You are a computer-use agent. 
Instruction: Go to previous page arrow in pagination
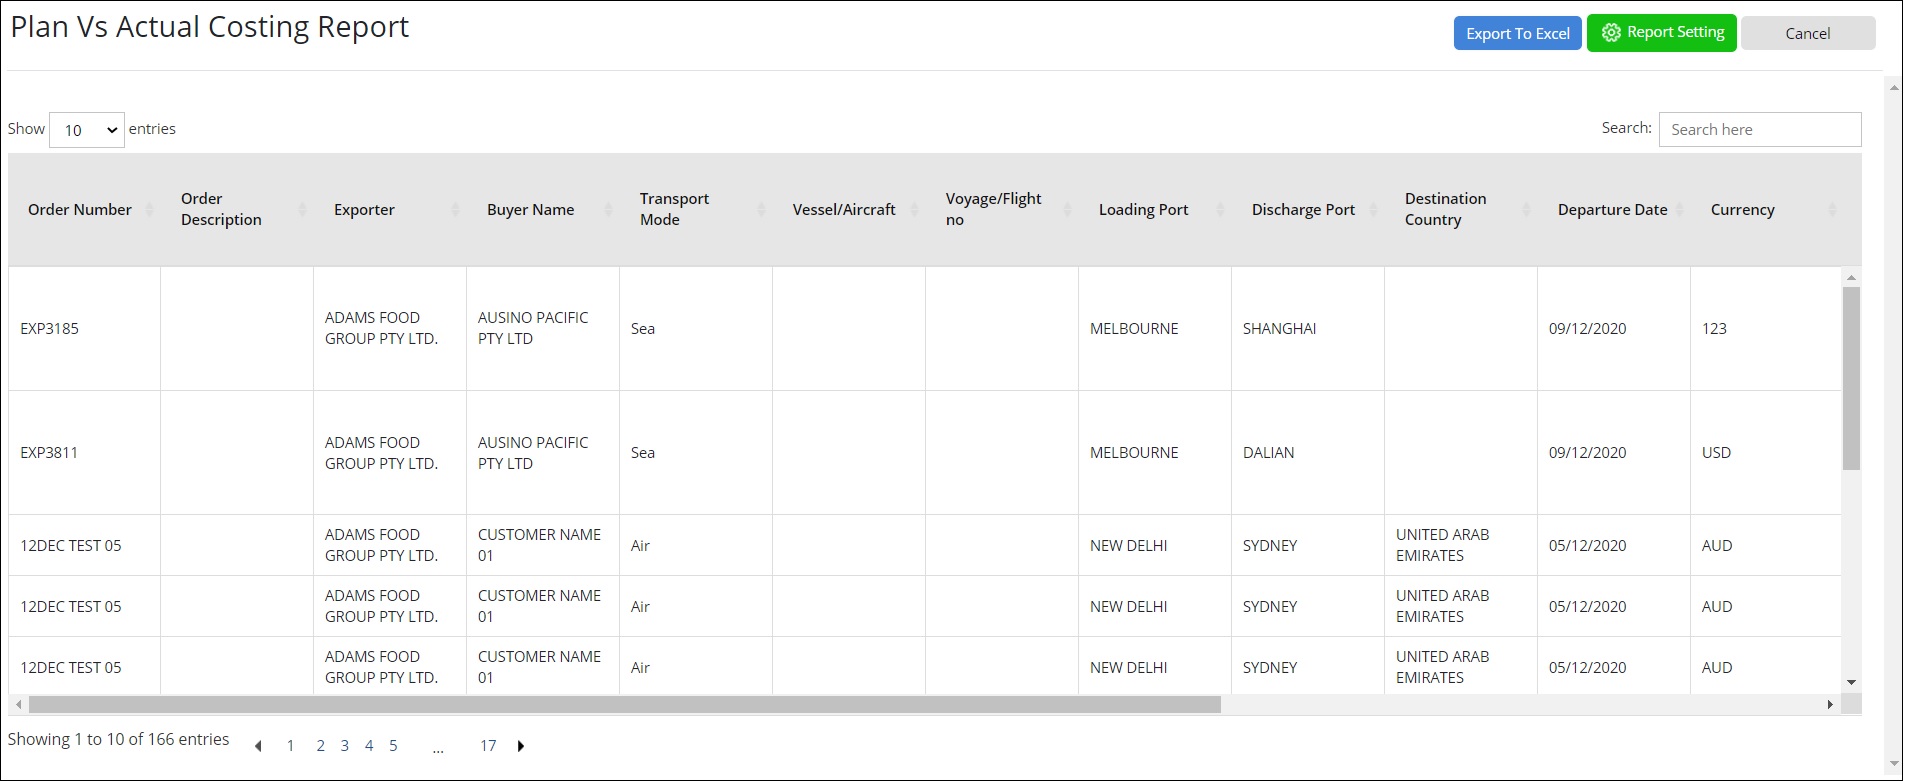(x=258, y=746)
